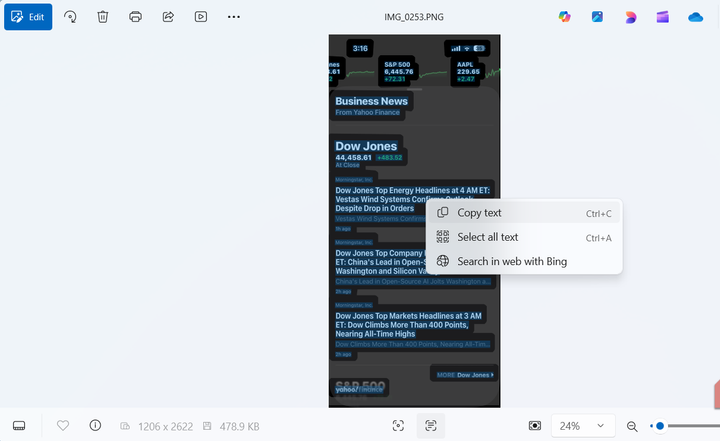
Task: Share the image via the share icon
Action: (x=168, y=17)
